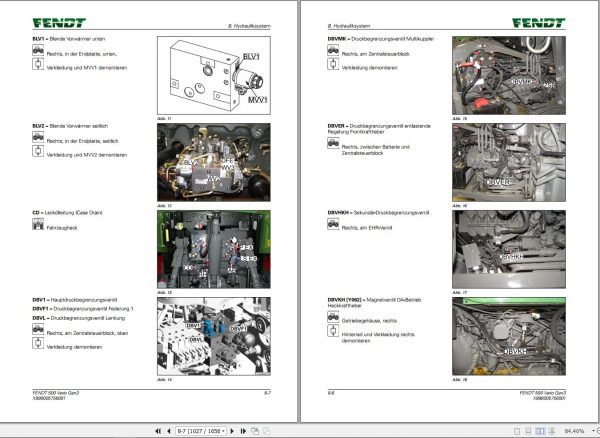
Task: Go to the first page of the document
Action: click(158, 431)
